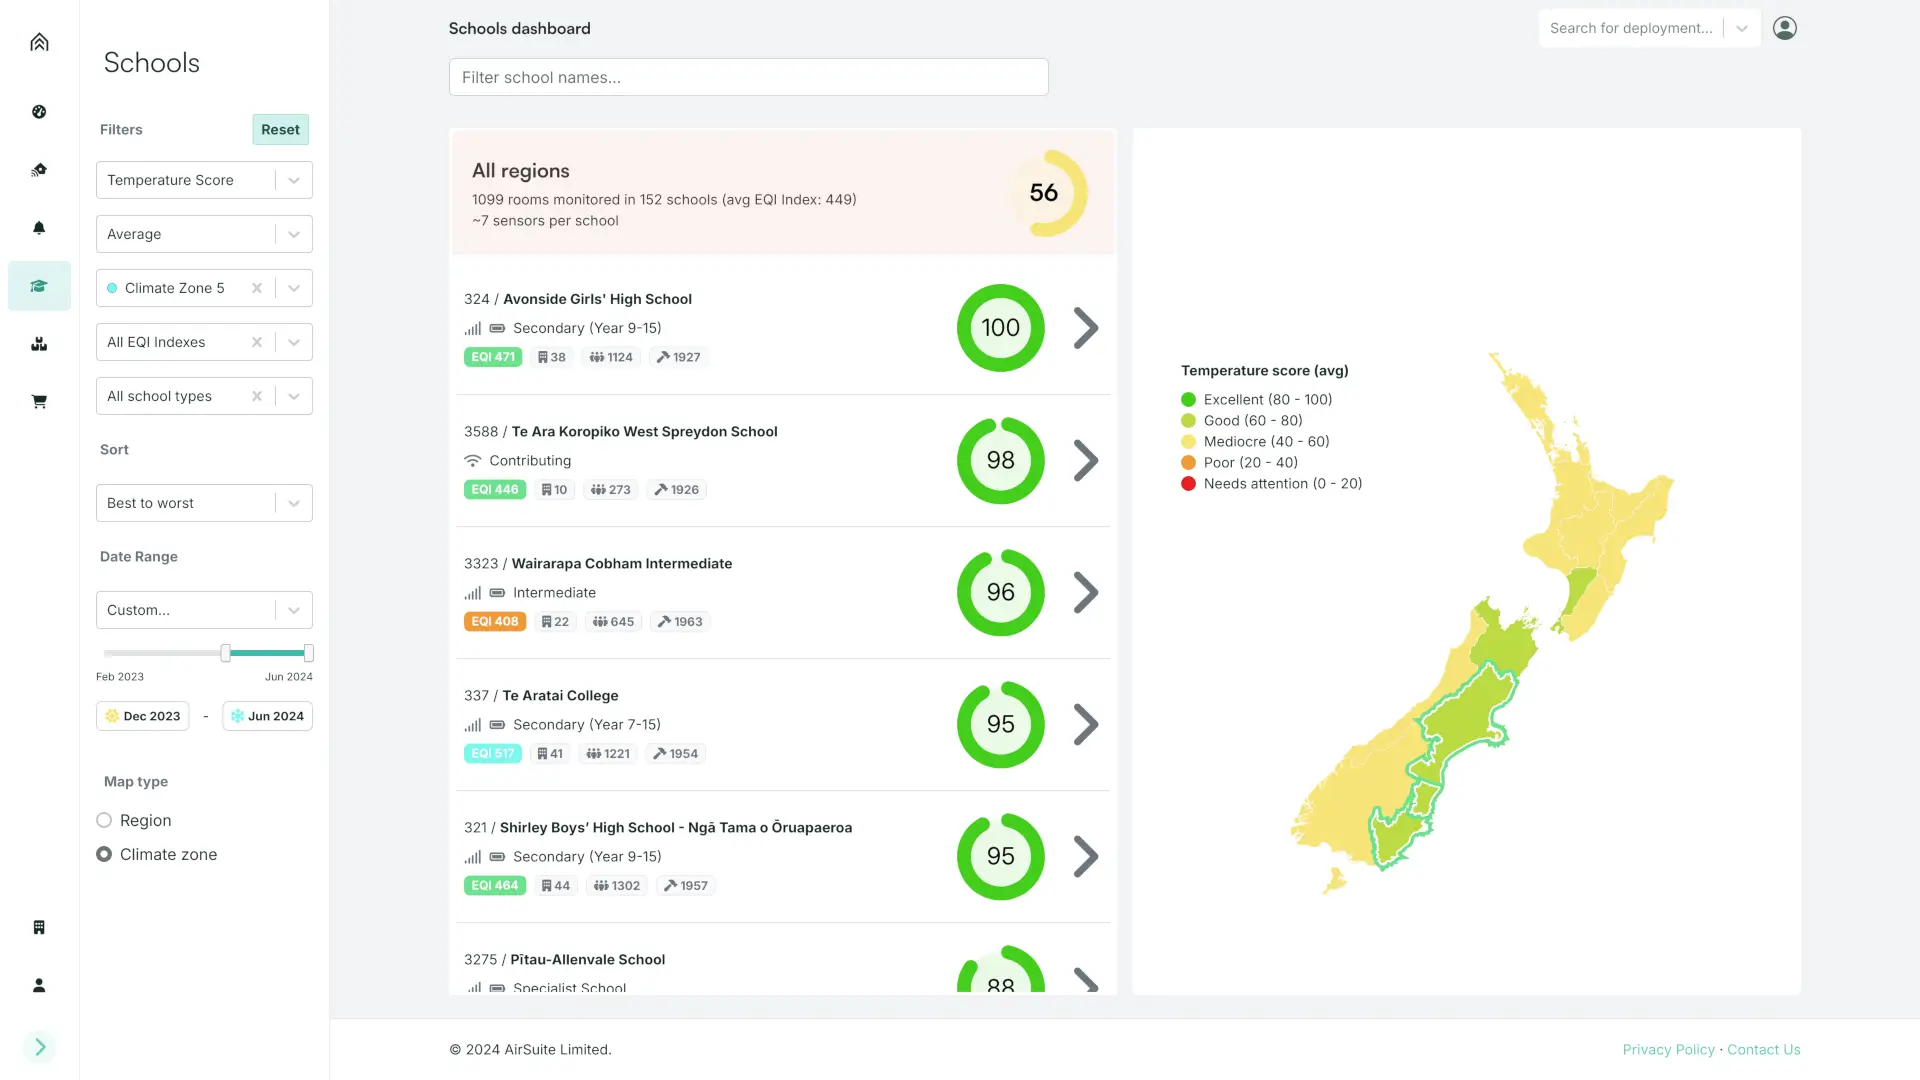Open the Jun 2024 end date button
1920x1080 pixels.
pos(267,716)
